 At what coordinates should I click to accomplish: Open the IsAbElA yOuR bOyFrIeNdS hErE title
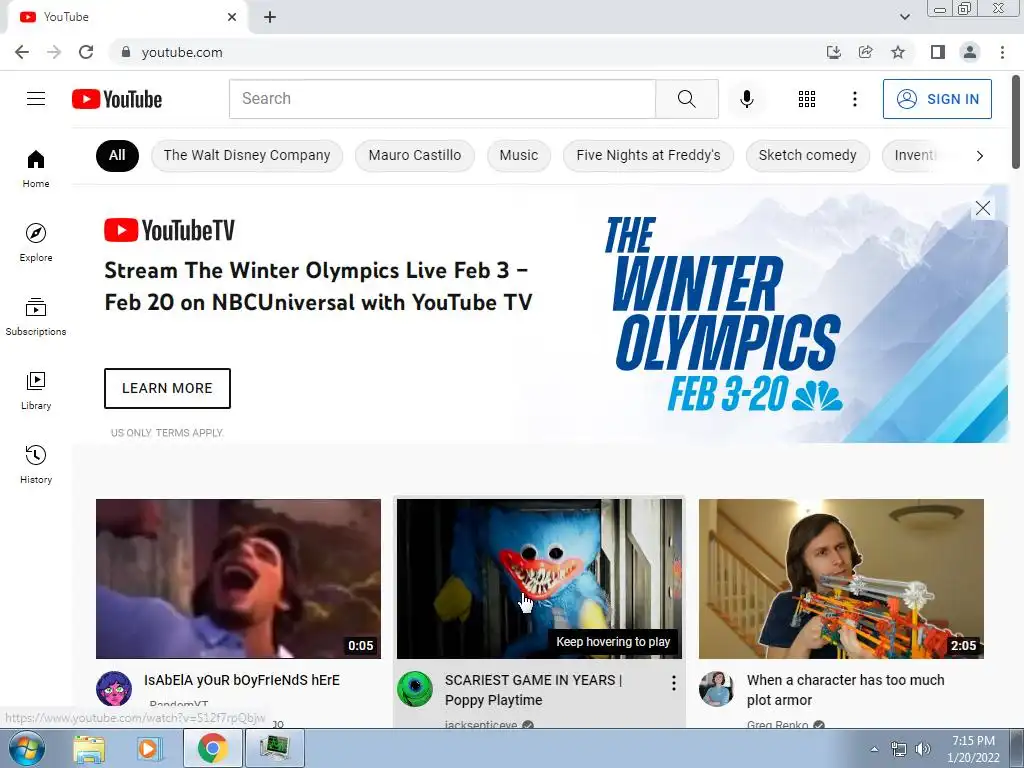pyautogui.click(x=242, y=680)
